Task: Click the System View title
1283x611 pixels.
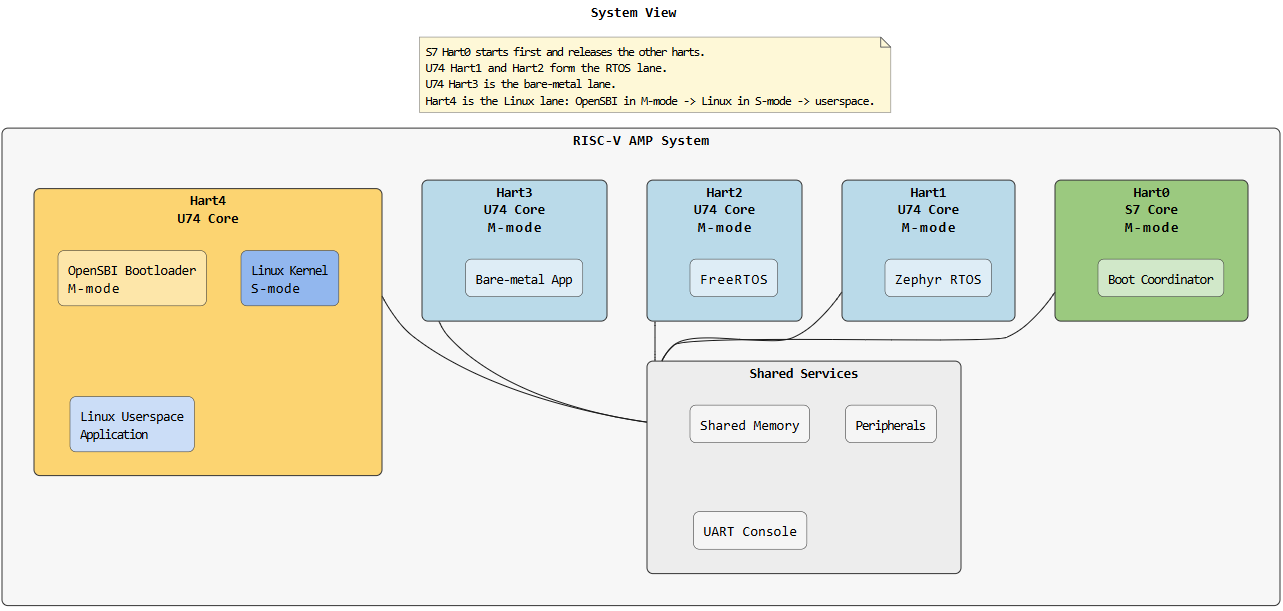Action: pos(634,13)
